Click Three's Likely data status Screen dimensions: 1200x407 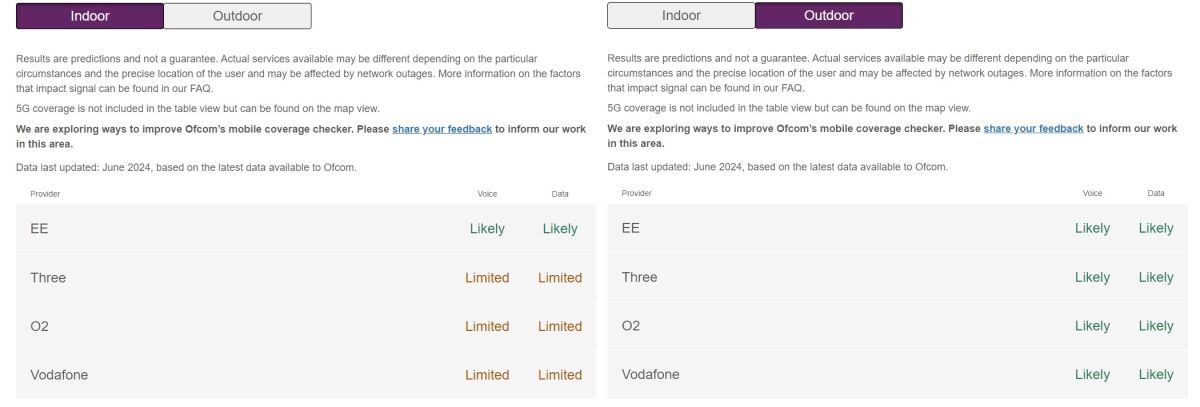(x=1156, y=278)
